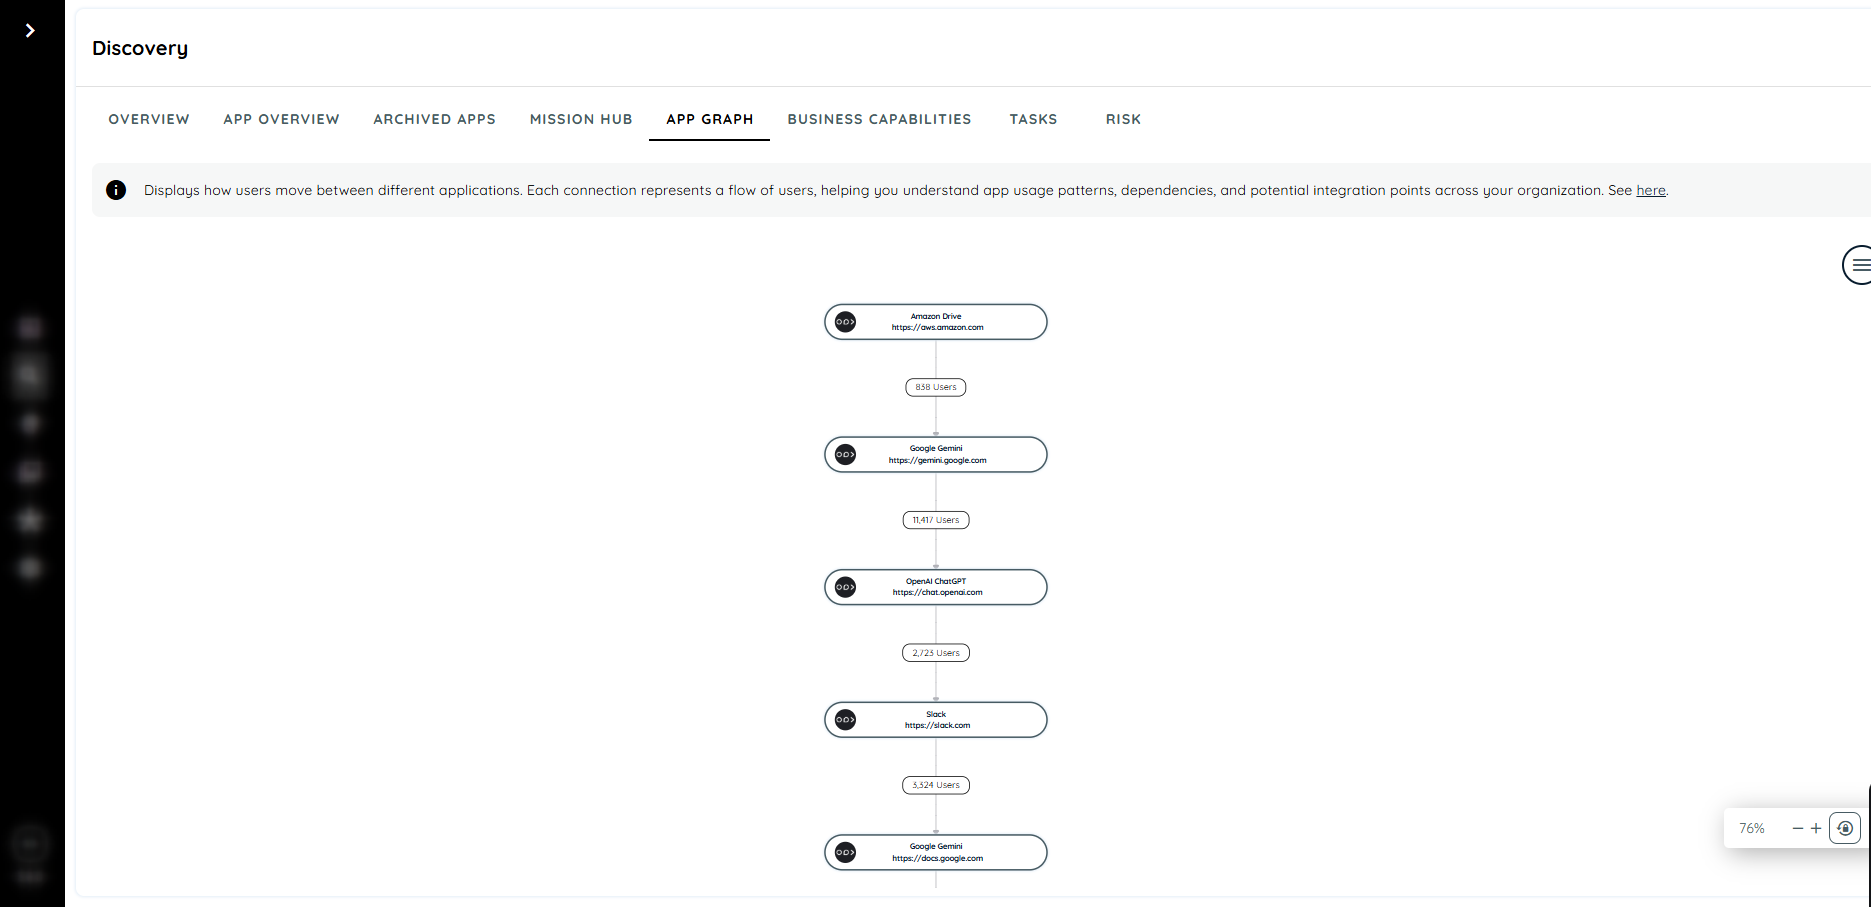The width and height of the screenshot is (1871, 907).
Task: Open the Risk tab
Action: 1123,119
